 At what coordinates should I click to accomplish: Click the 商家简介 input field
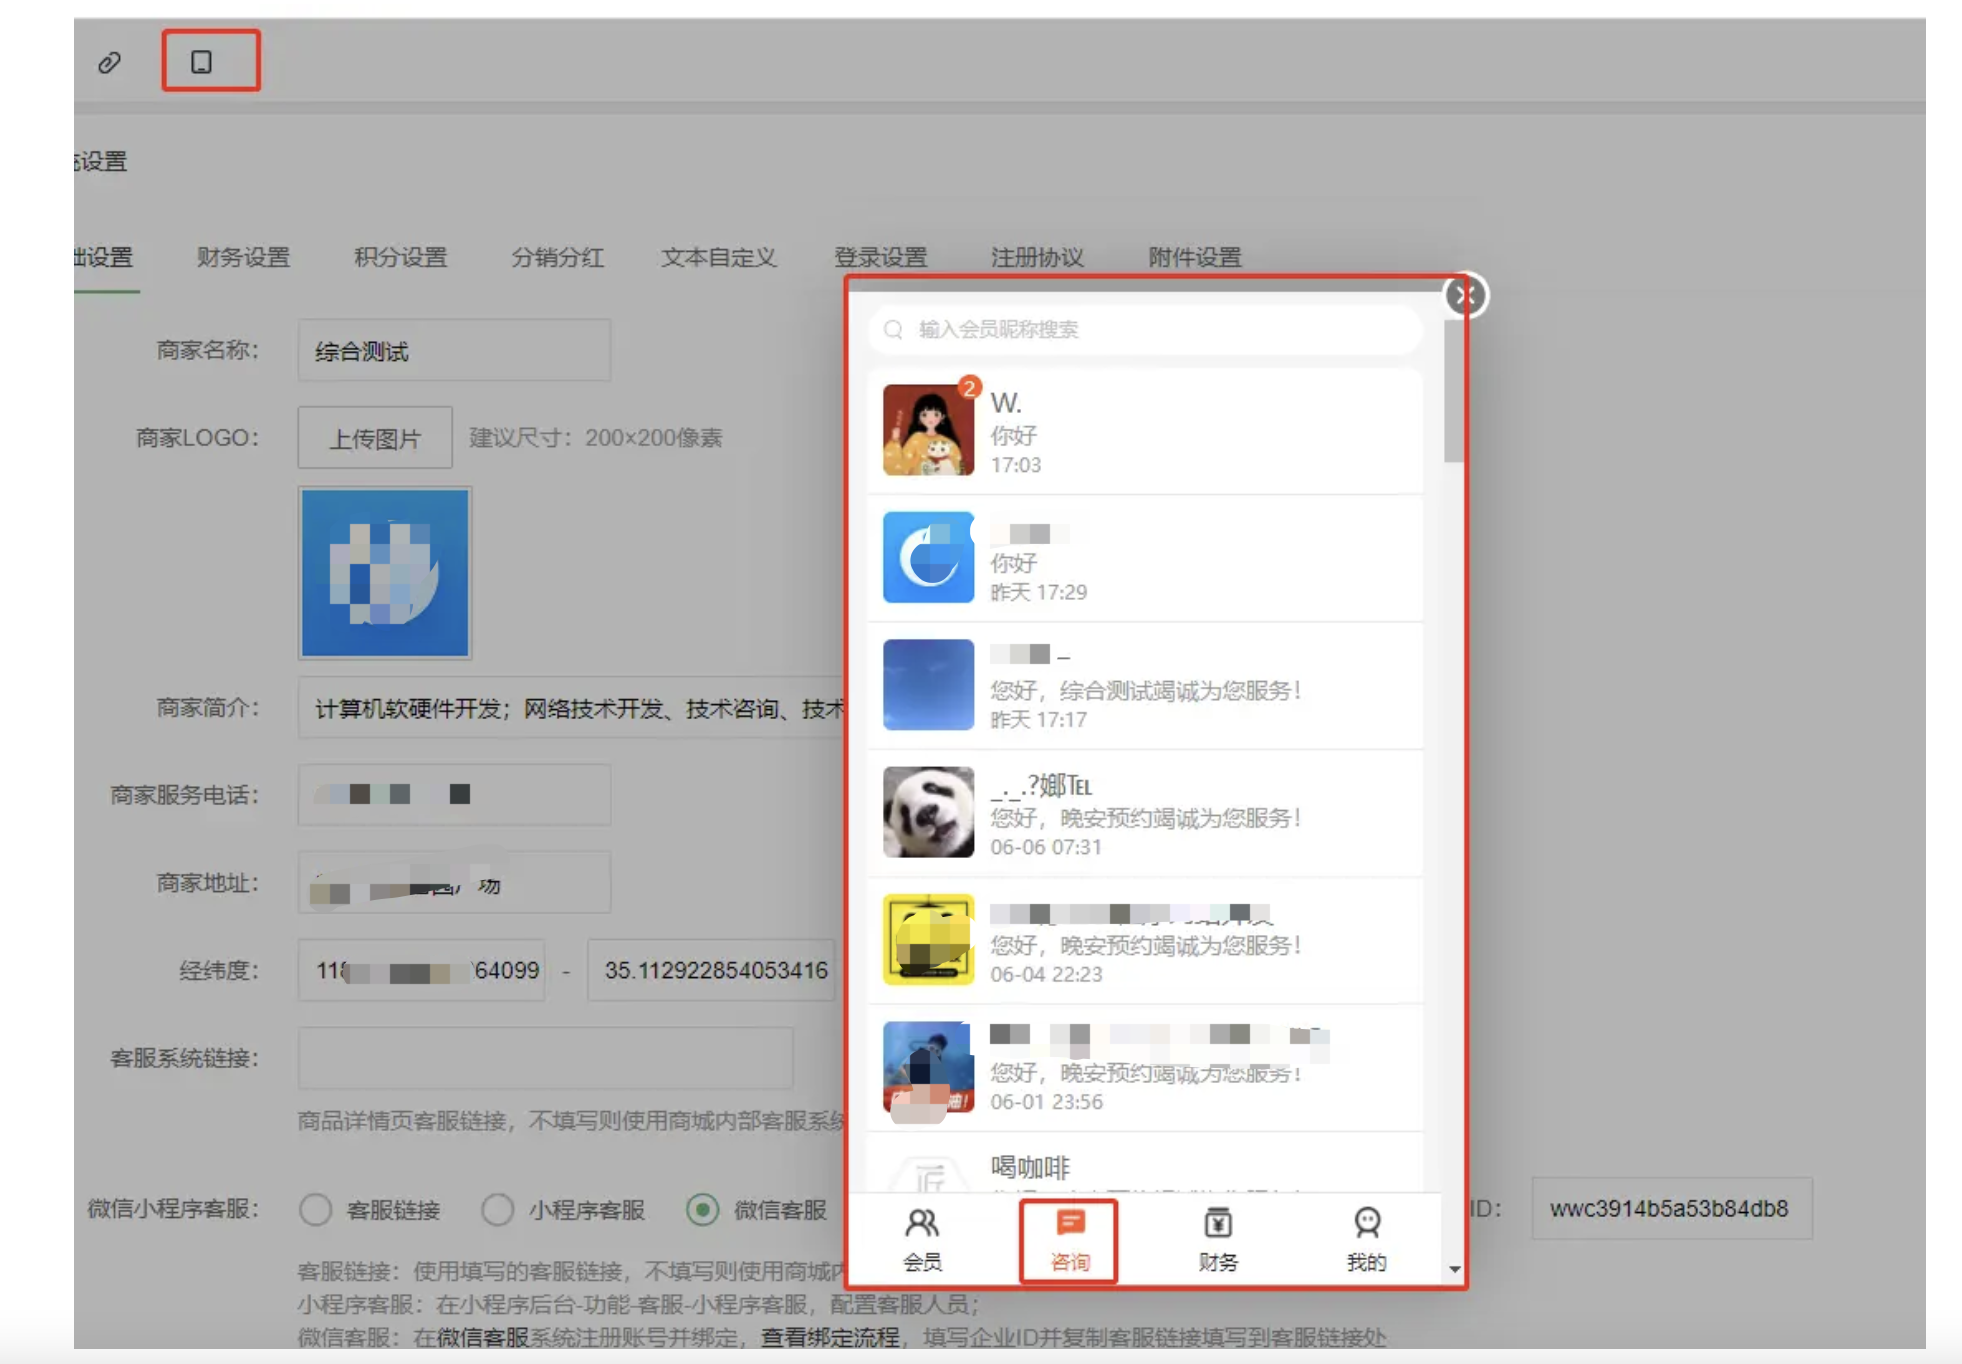pyautogui.click(x=572, y=708)
